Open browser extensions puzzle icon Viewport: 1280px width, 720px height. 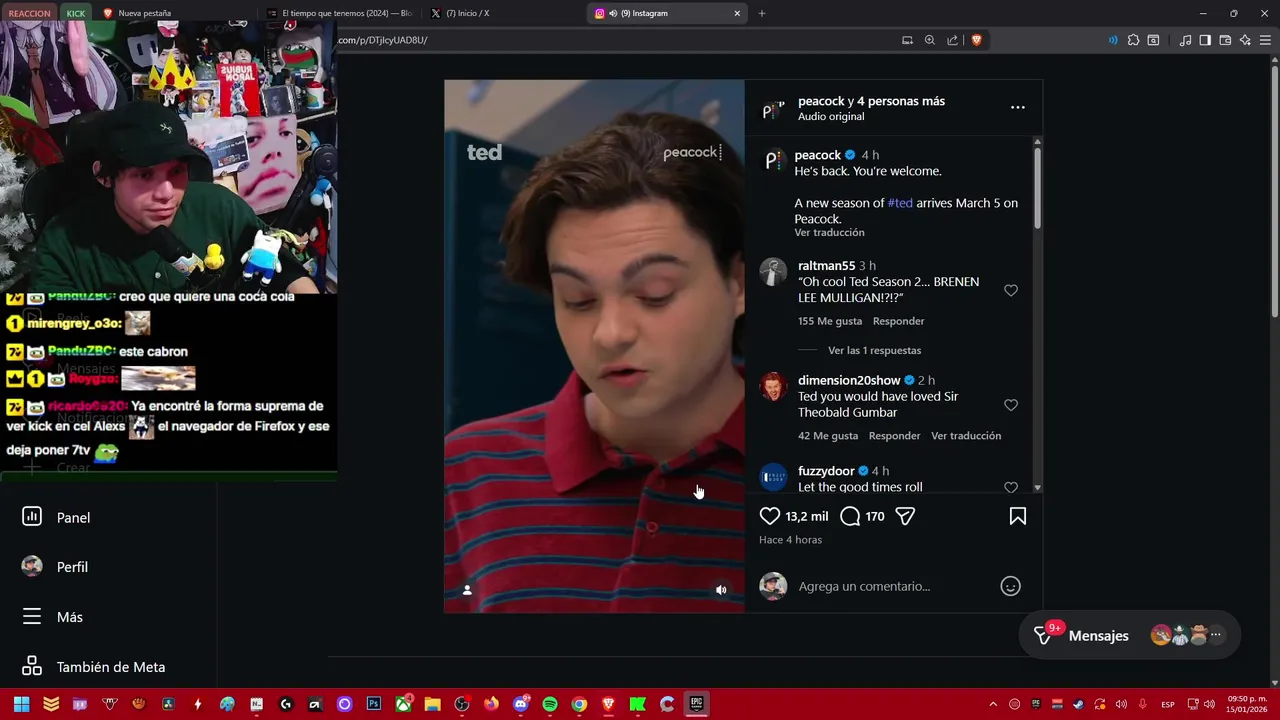click(1133, 40)
